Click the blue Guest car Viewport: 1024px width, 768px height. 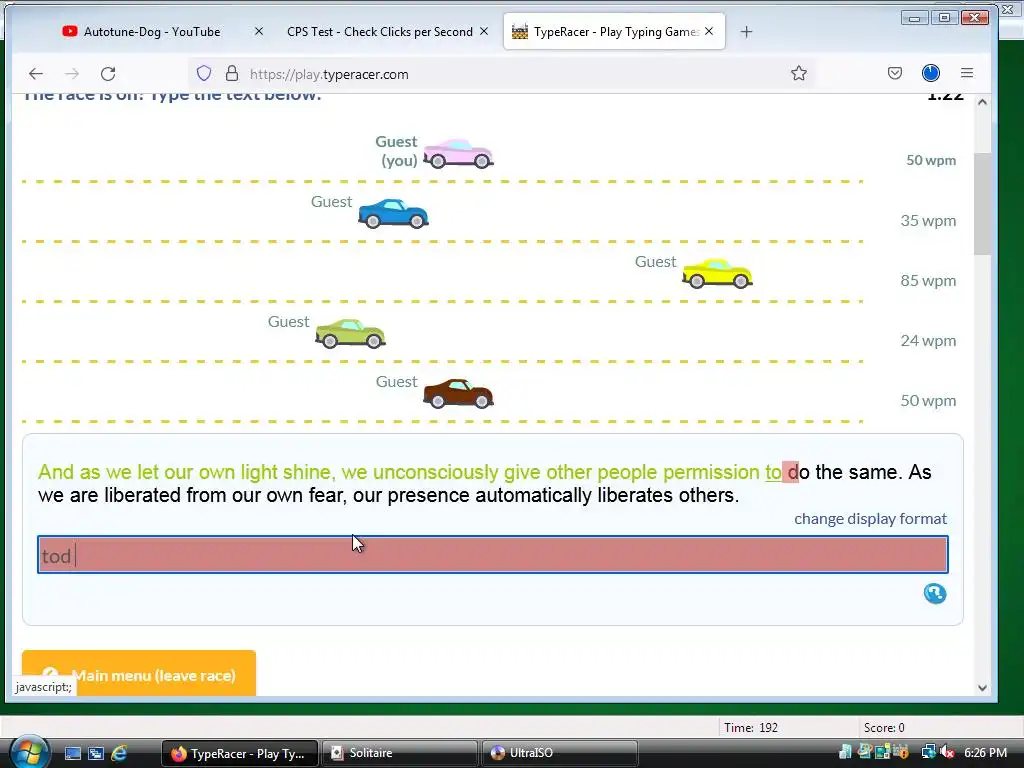pyautogui.click(x=393, y=214)
